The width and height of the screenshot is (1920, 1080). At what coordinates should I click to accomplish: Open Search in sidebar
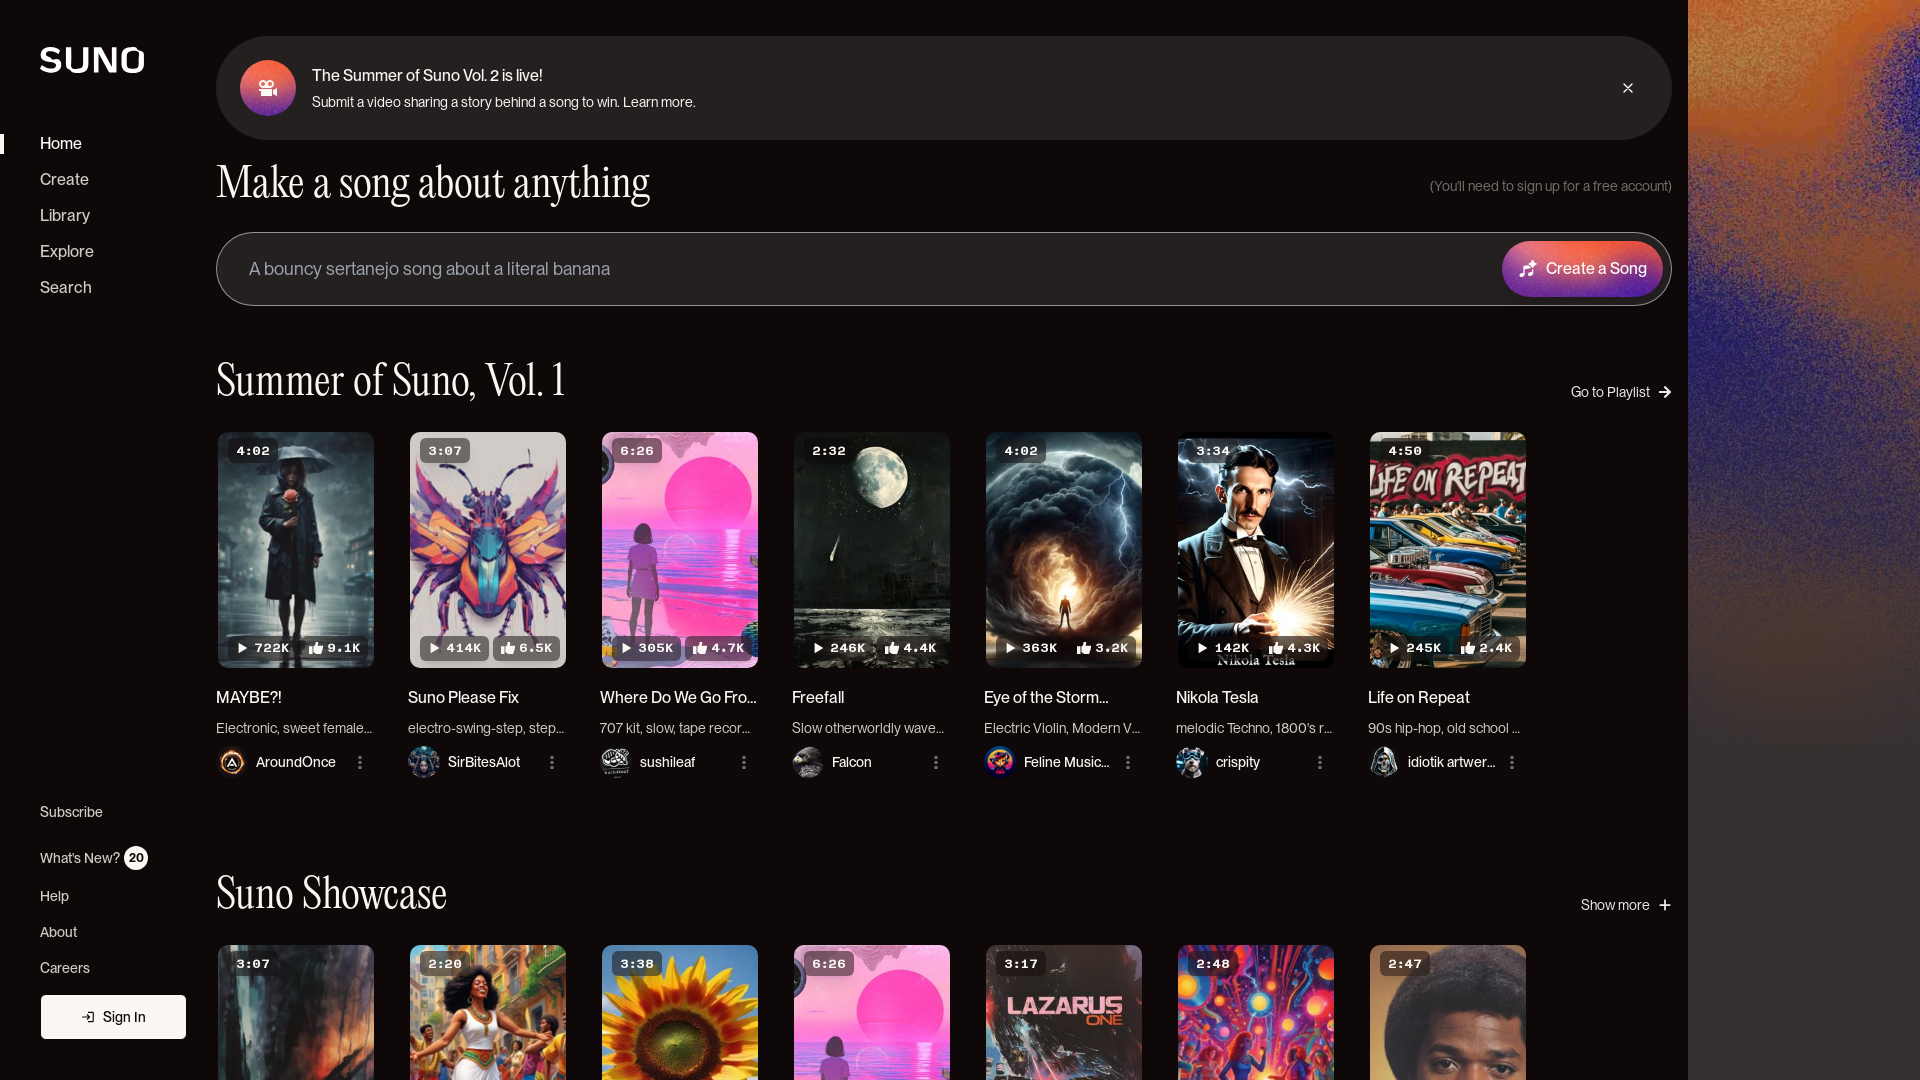coord(66,287)
